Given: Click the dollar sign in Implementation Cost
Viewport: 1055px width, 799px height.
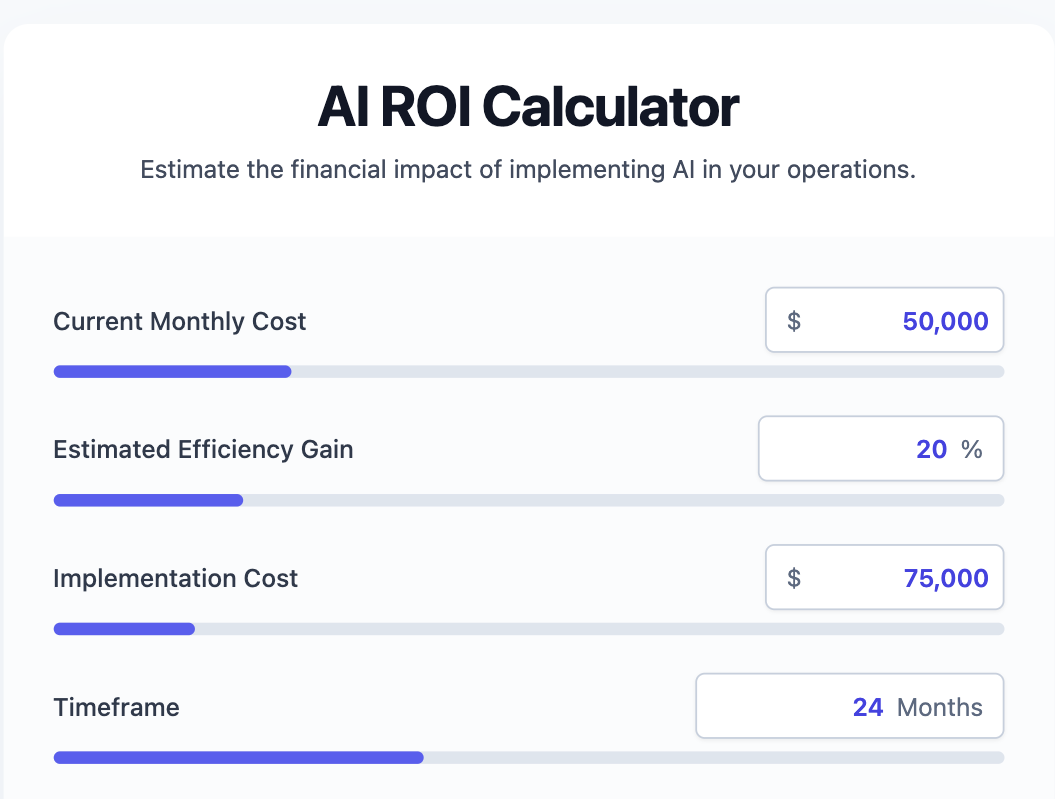Looking at the screenshot, I should [794, 578].
